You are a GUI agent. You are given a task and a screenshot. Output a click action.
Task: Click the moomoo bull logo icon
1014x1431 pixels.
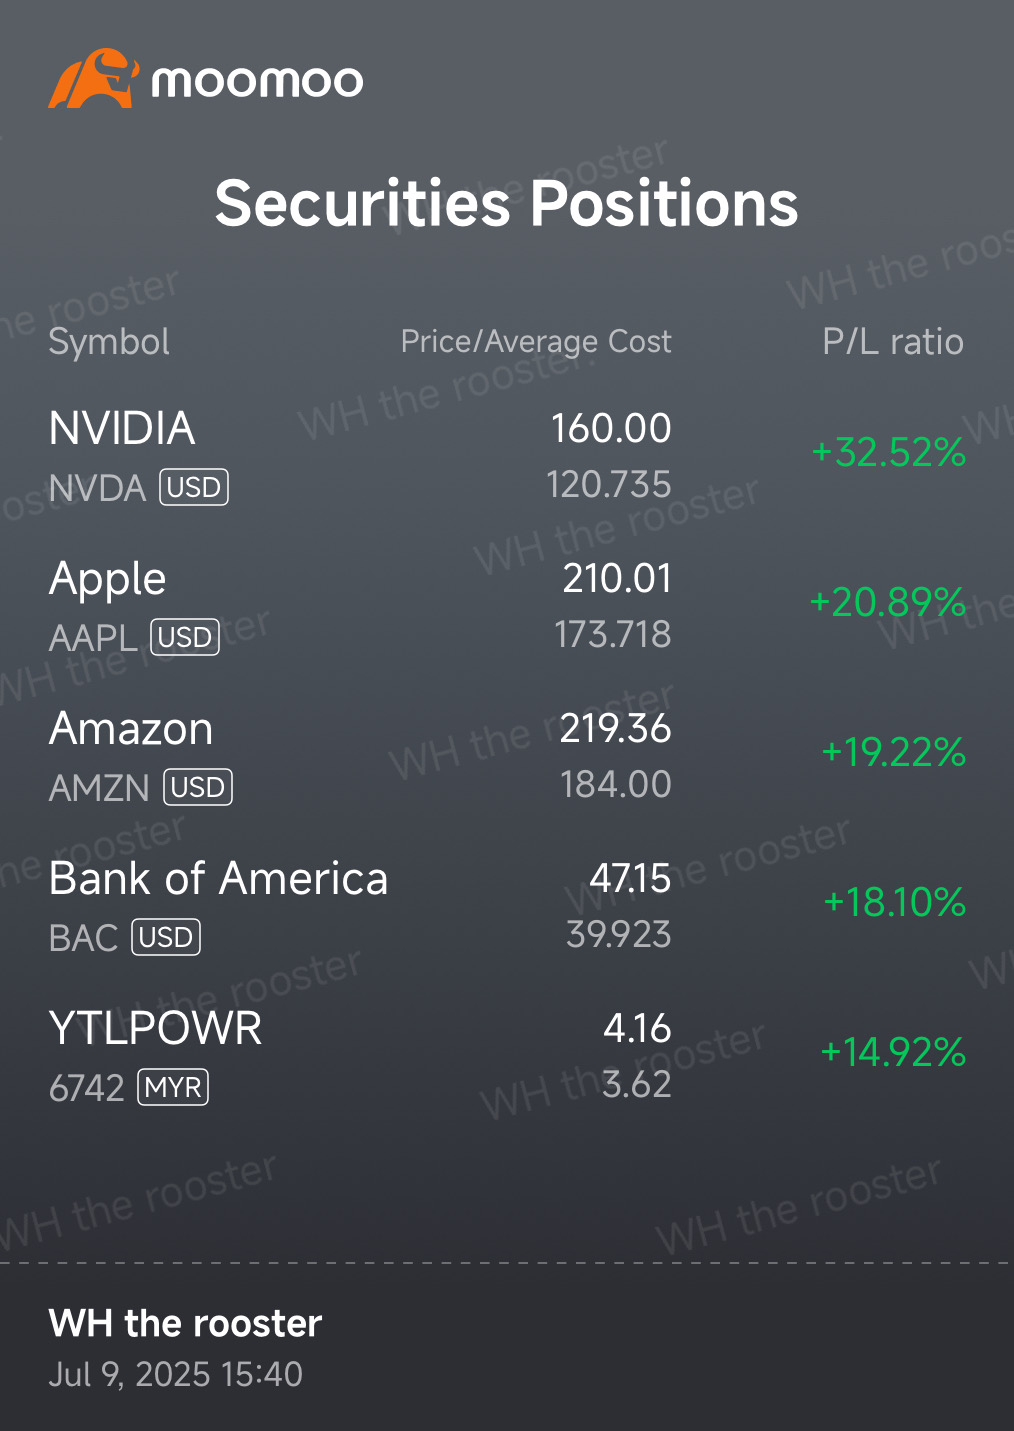coord(93,78)
